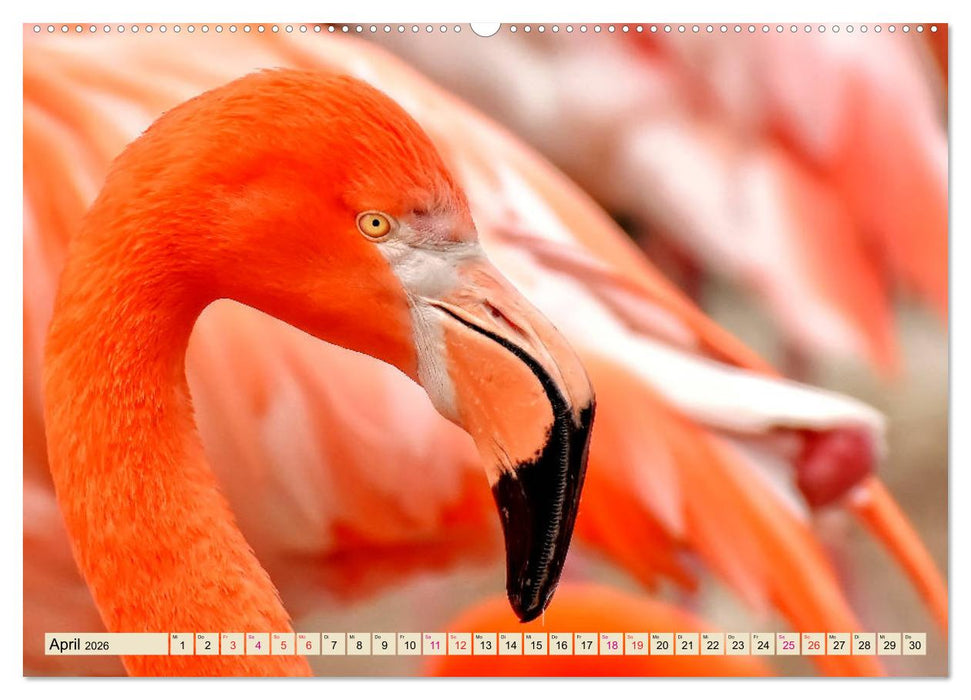Select the red 12 Sunday cell
The image size is (971, 700).
click(458, 648)
